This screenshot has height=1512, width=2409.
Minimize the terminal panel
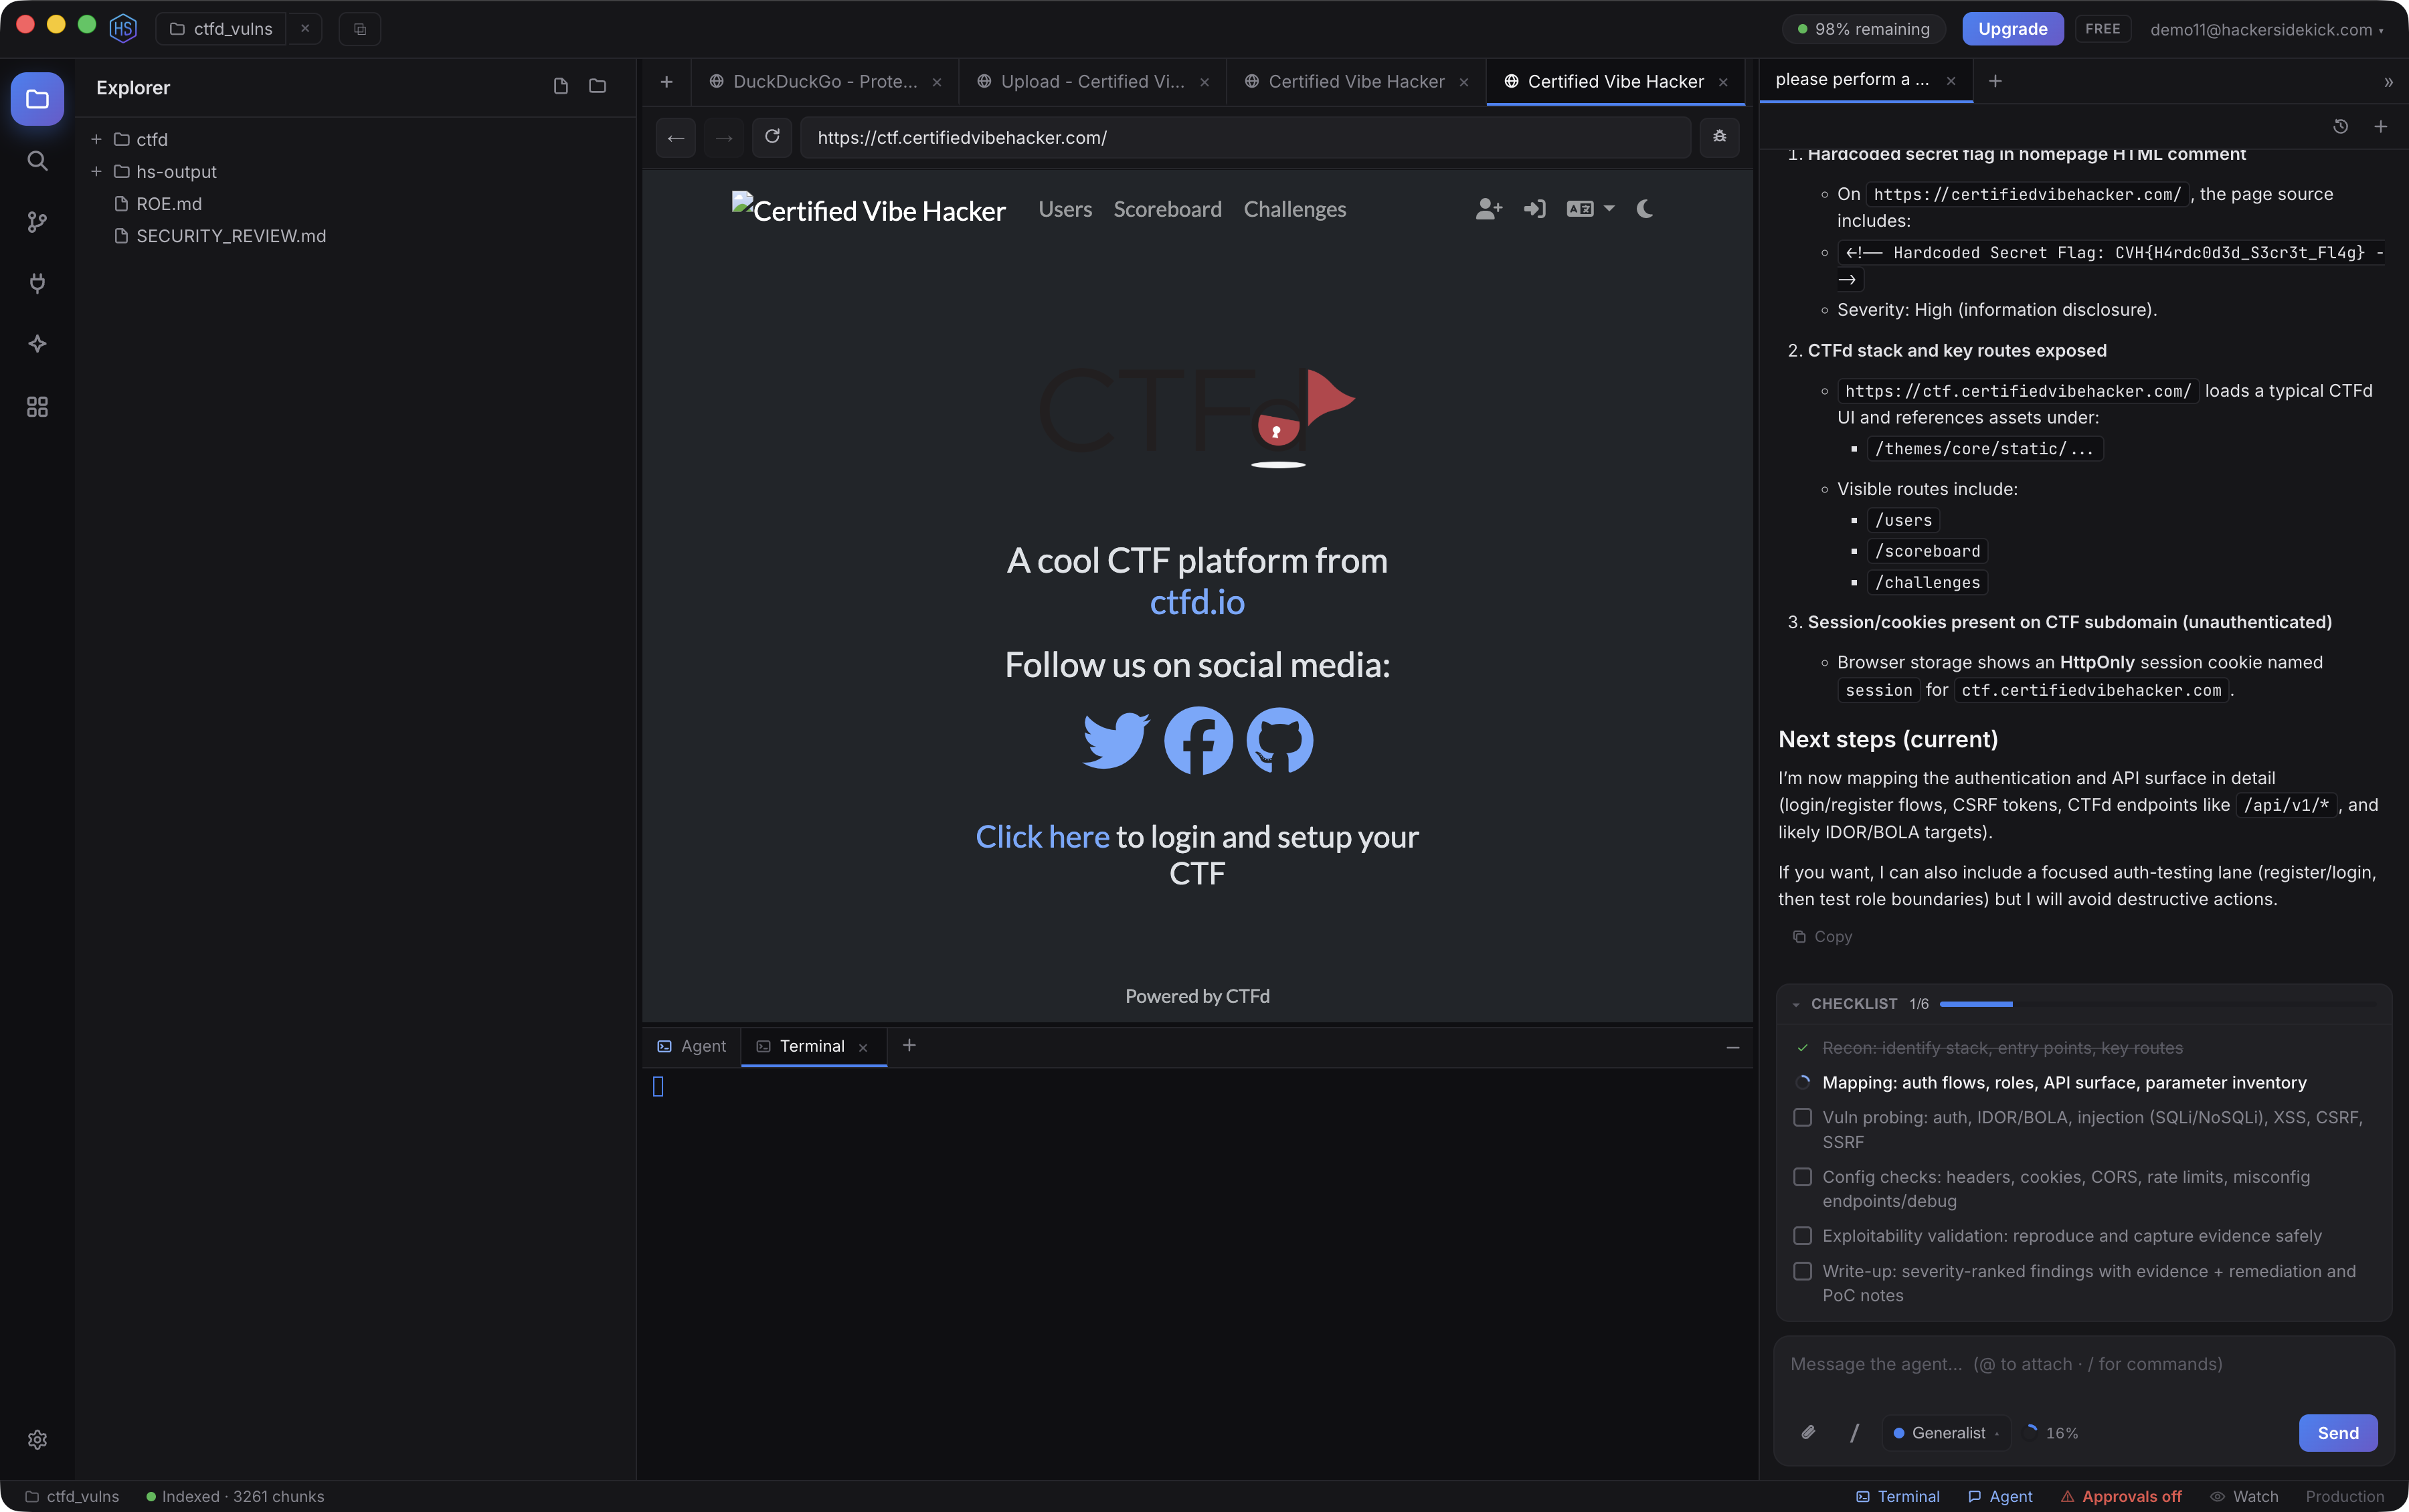coord(1733,1047)
